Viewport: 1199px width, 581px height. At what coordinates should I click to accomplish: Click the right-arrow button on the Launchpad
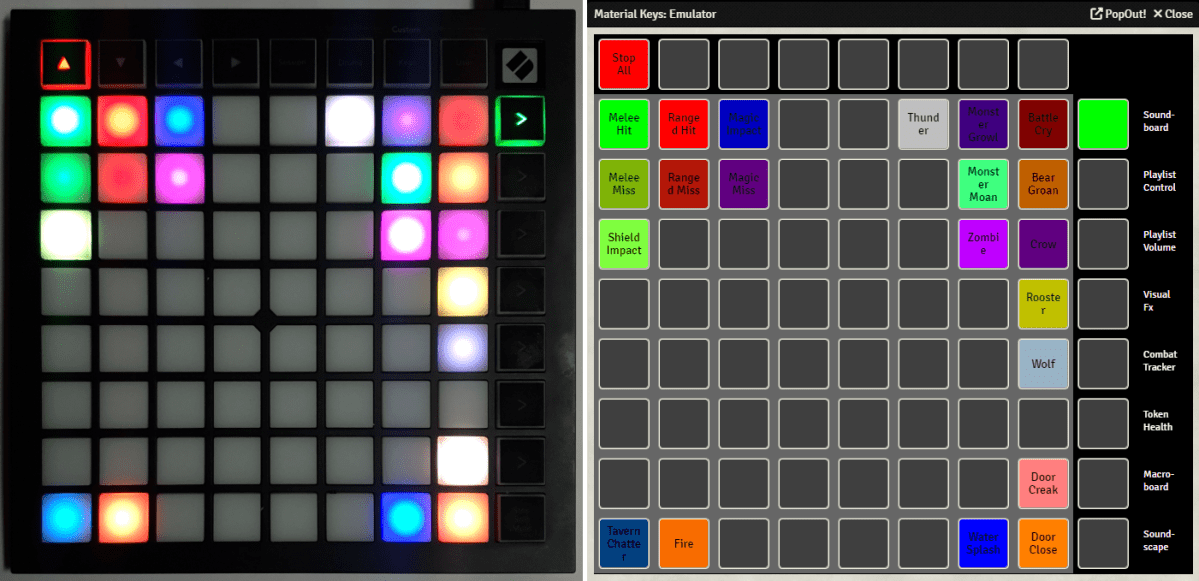pyautogui.click(x=236, y=63)
